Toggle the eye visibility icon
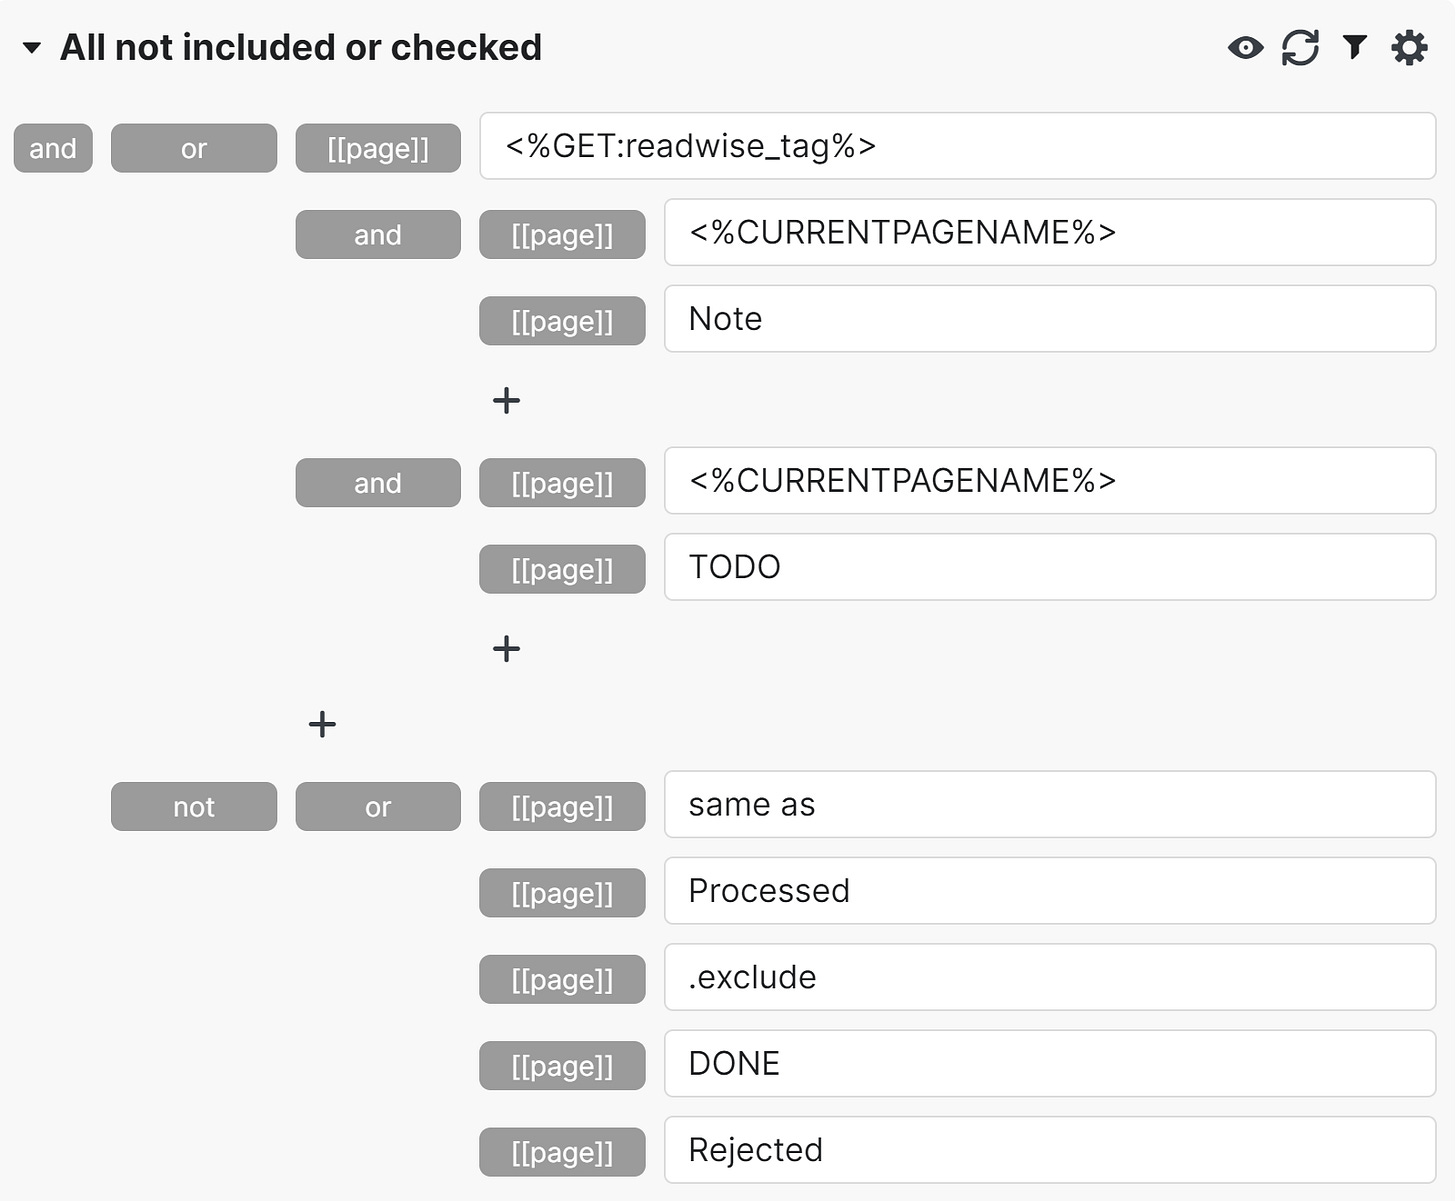Screen dimensions: 1456x1201 [1245, 47]
